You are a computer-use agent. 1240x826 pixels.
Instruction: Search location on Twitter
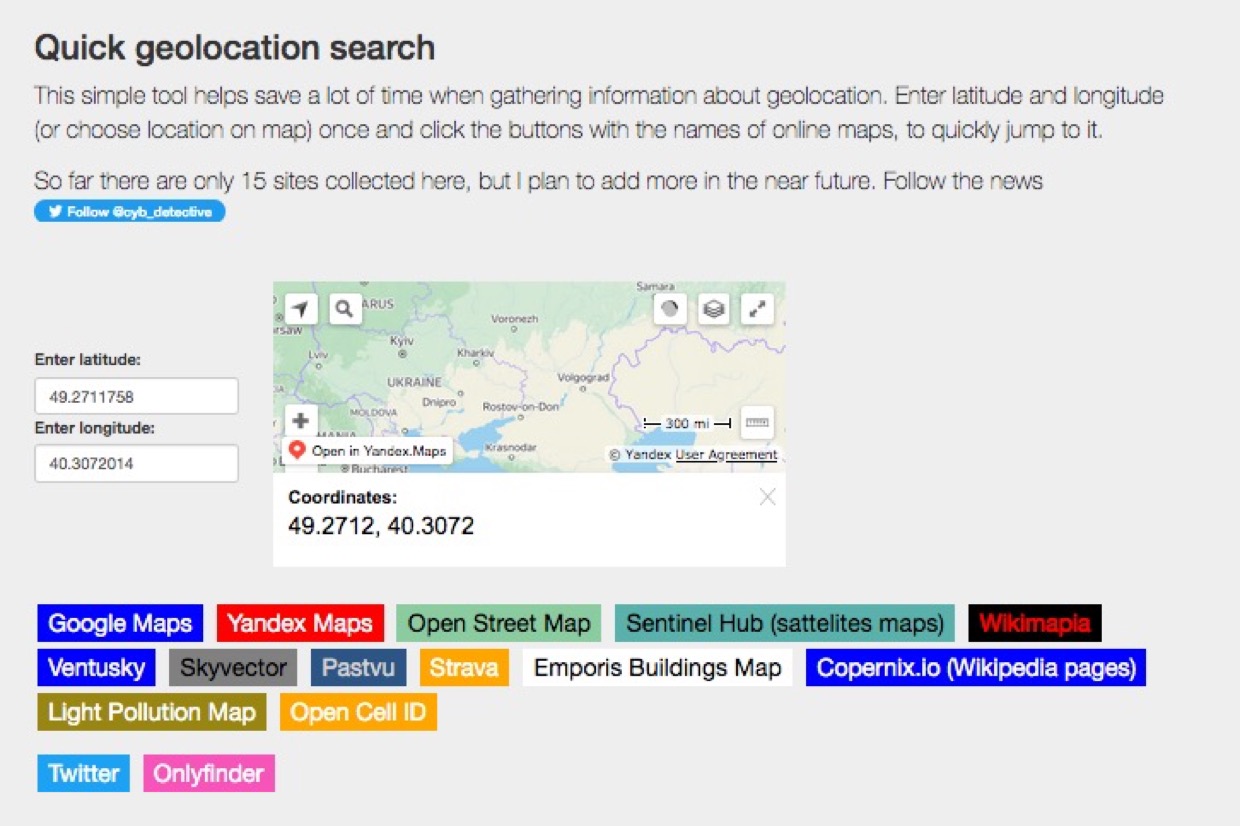[x=84, y=773]
